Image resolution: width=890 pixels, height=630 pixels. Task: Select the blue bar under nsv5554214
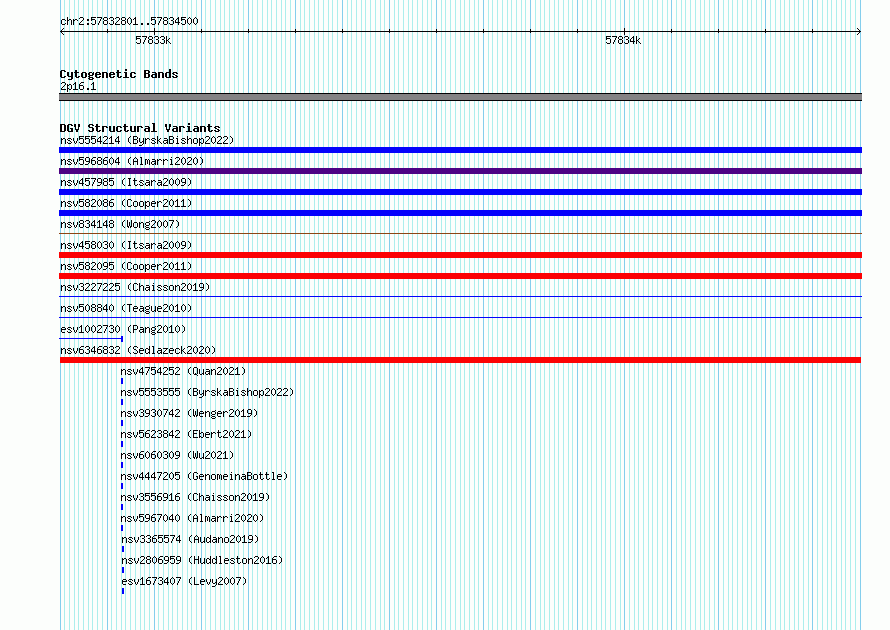460,150
